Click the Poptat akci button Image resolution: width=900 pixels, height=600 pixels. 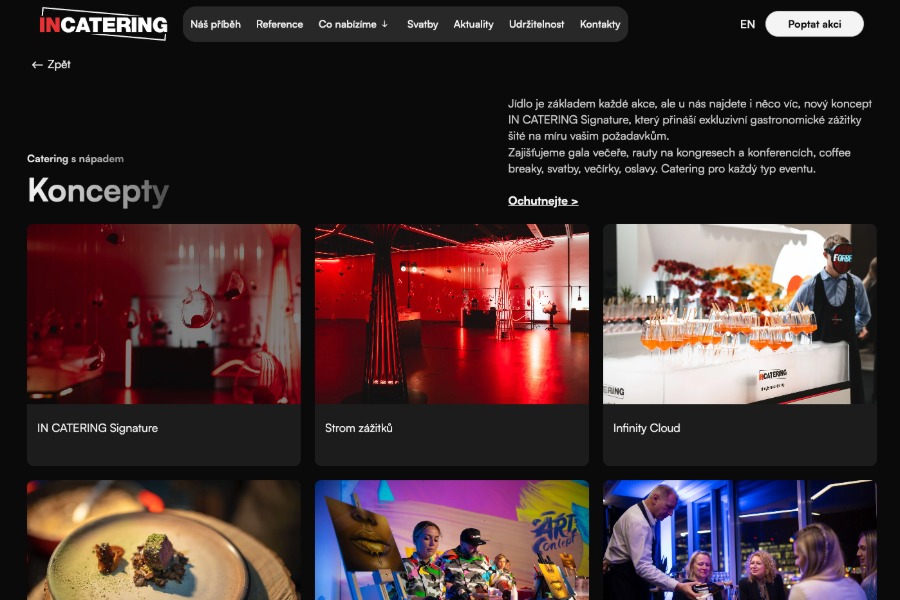[814, 24]
